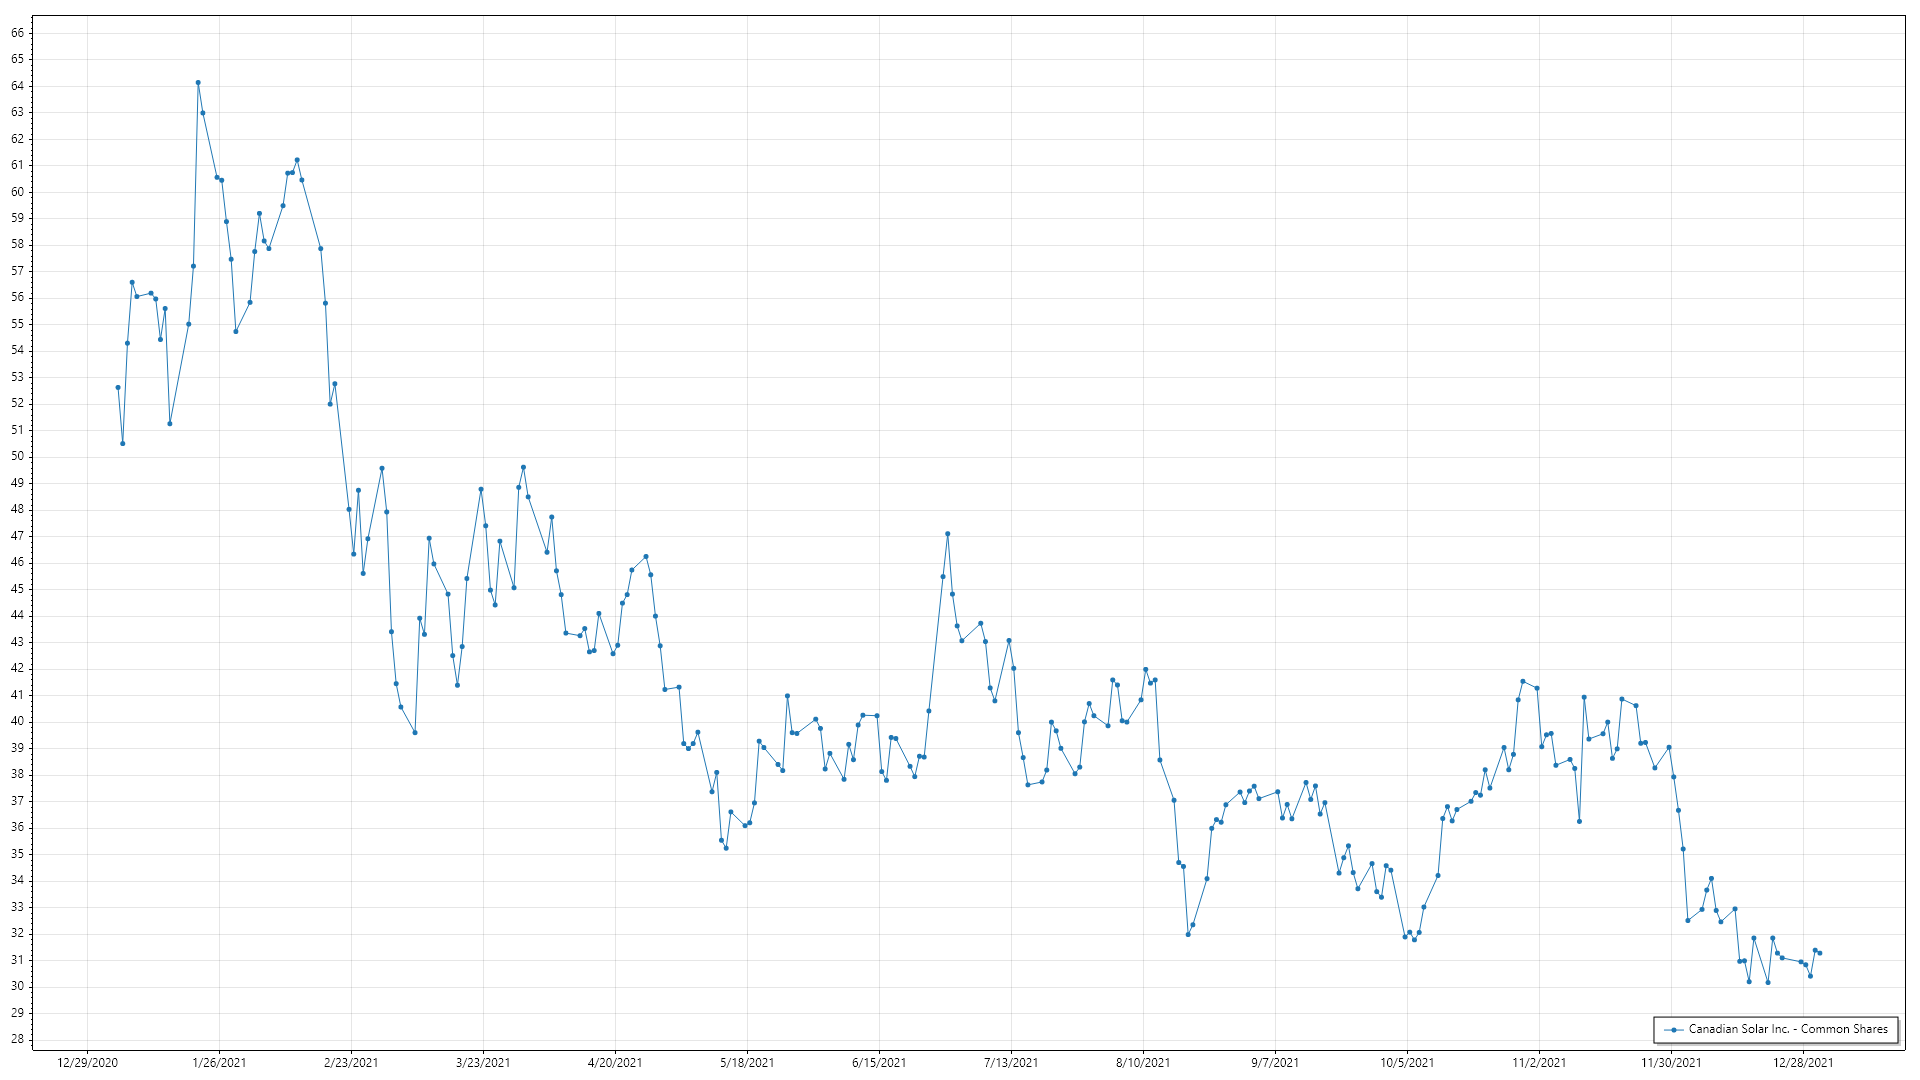The height and width of the screenshot is (1080, 1920).
Task: Select the 6/15/2021 date label
Action: (879, 1063)
